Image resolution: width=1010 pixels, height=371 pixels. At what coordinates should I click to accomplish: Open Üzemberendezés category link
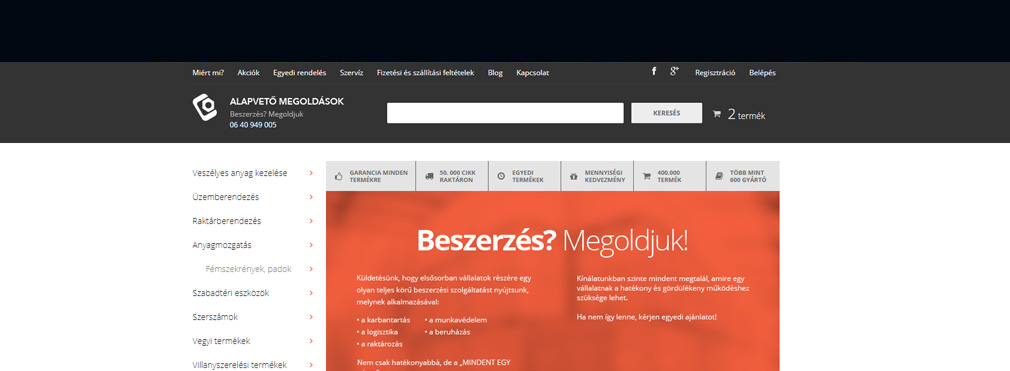225,197
